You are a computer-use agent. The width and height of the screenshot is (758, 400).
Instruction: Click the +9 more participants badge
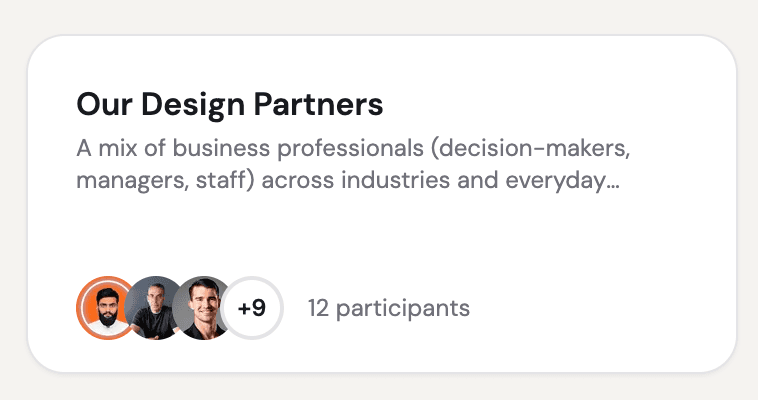pyautogui.click(x=252, y=308)
